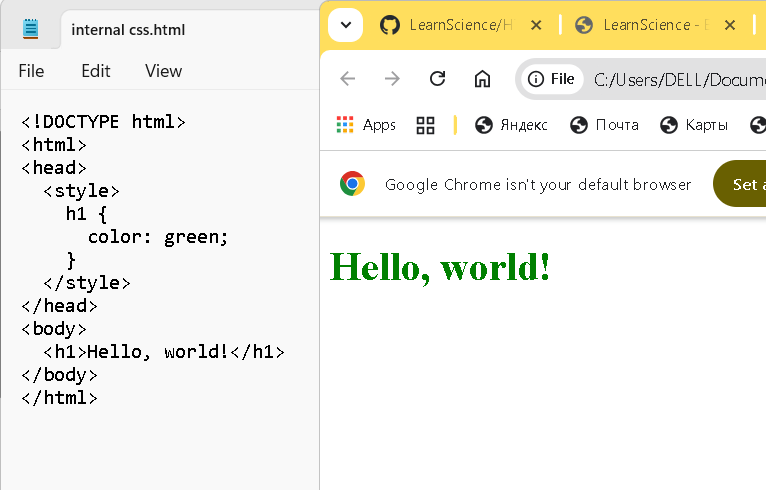
Task: Open the Apps grid shortcut
Action: (x=366, y=125)
